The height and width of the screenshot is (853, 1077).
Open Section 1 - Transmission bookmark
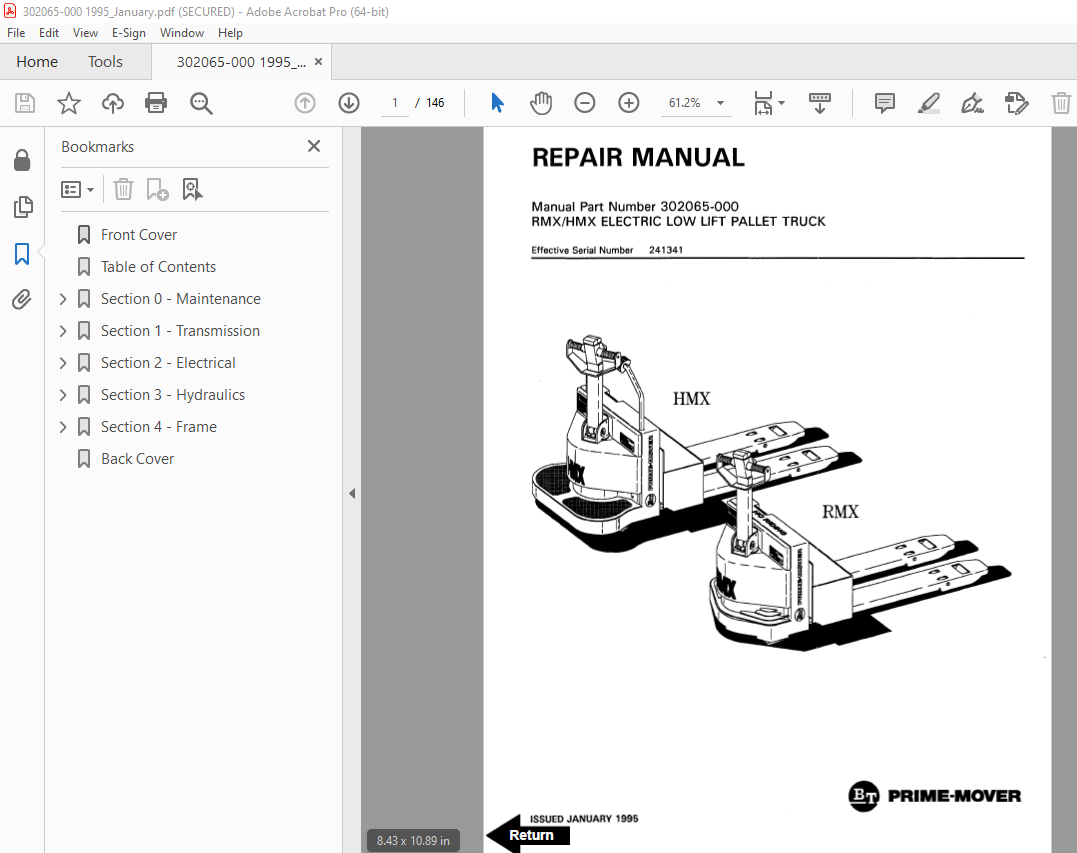tap(180, 331)
